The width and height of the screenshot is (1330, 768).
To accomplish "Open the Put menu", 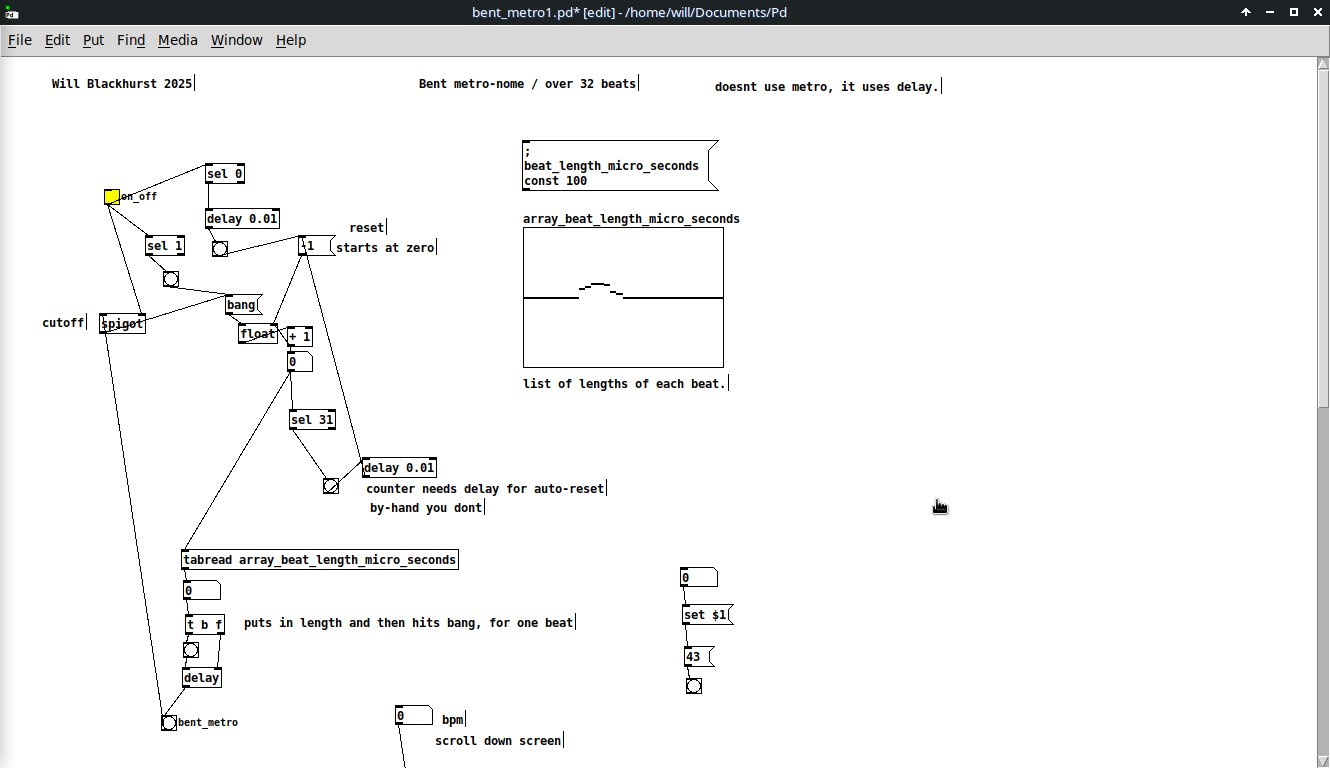I will [x=94, y=40].
